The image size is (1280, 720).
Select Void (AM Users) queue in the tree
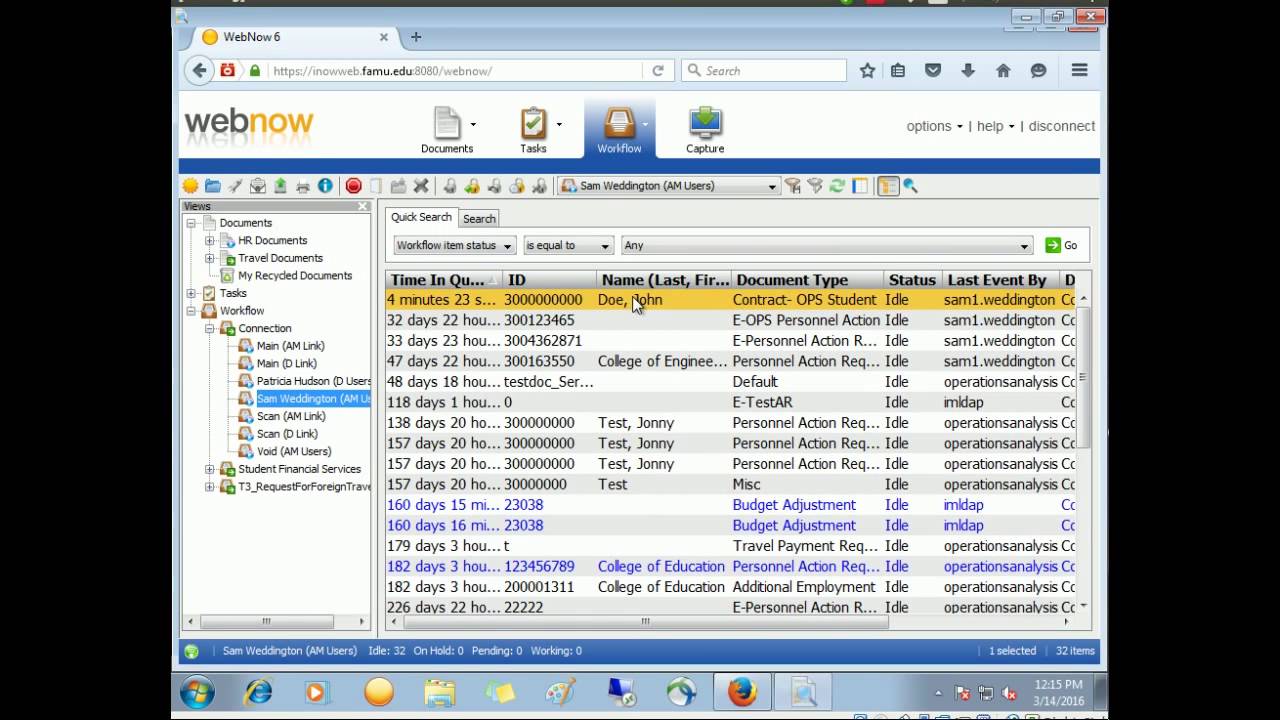(x=294, y=451)
